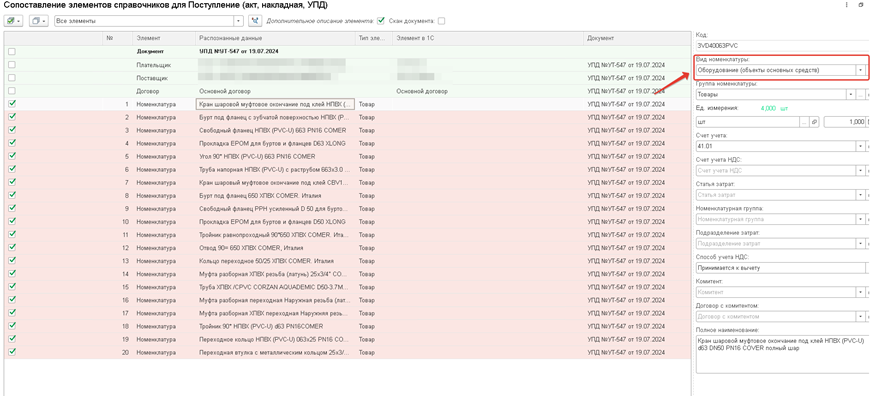This screenshot has height=396, width=870.
Task: Click the Код field 3VD40063PVC
Action: coord(781,45)
